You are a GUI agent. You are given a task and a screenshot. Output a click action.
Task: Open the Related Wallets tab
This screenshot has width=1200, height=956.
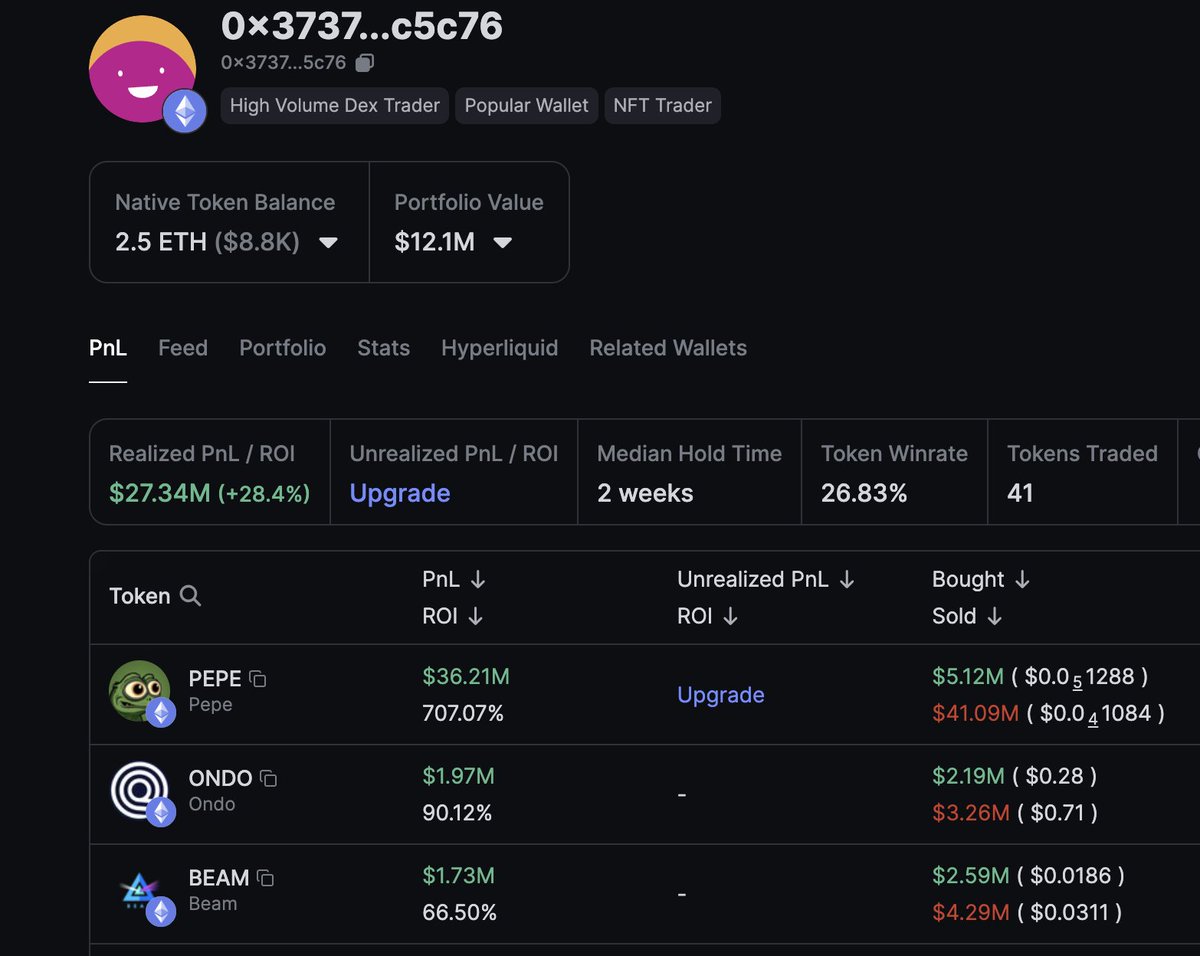coord(668,348)
